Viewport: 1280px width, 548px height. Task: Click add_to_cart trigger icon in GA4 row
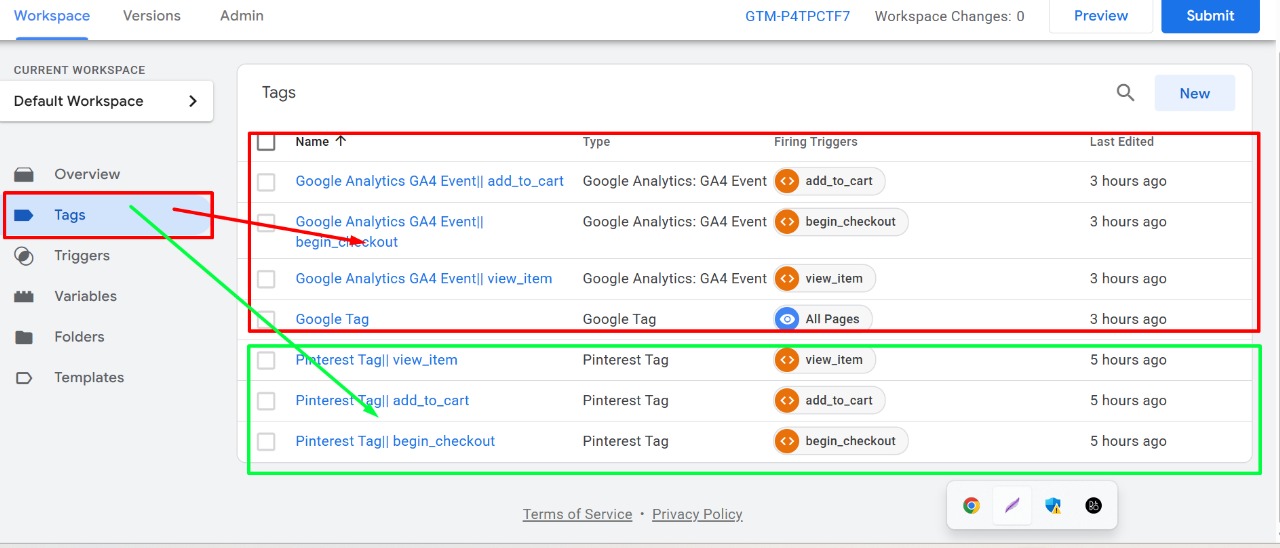787,181
